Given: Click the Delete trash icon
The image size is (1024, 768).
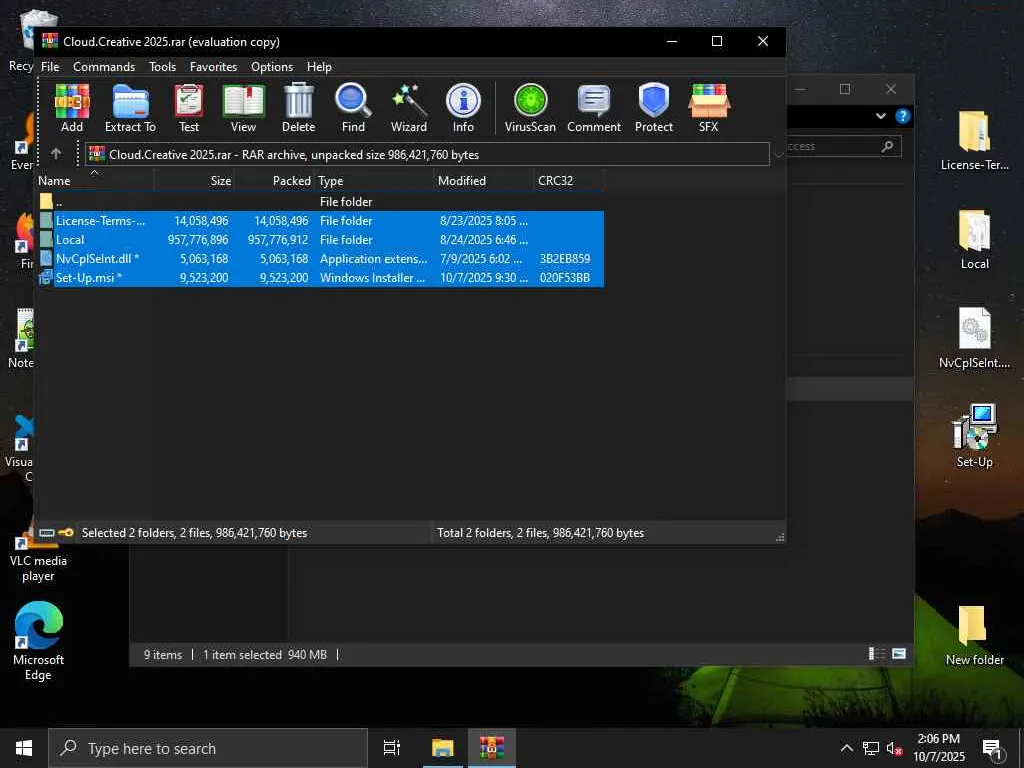Looking at the screenshot, I should click(298, 108).
